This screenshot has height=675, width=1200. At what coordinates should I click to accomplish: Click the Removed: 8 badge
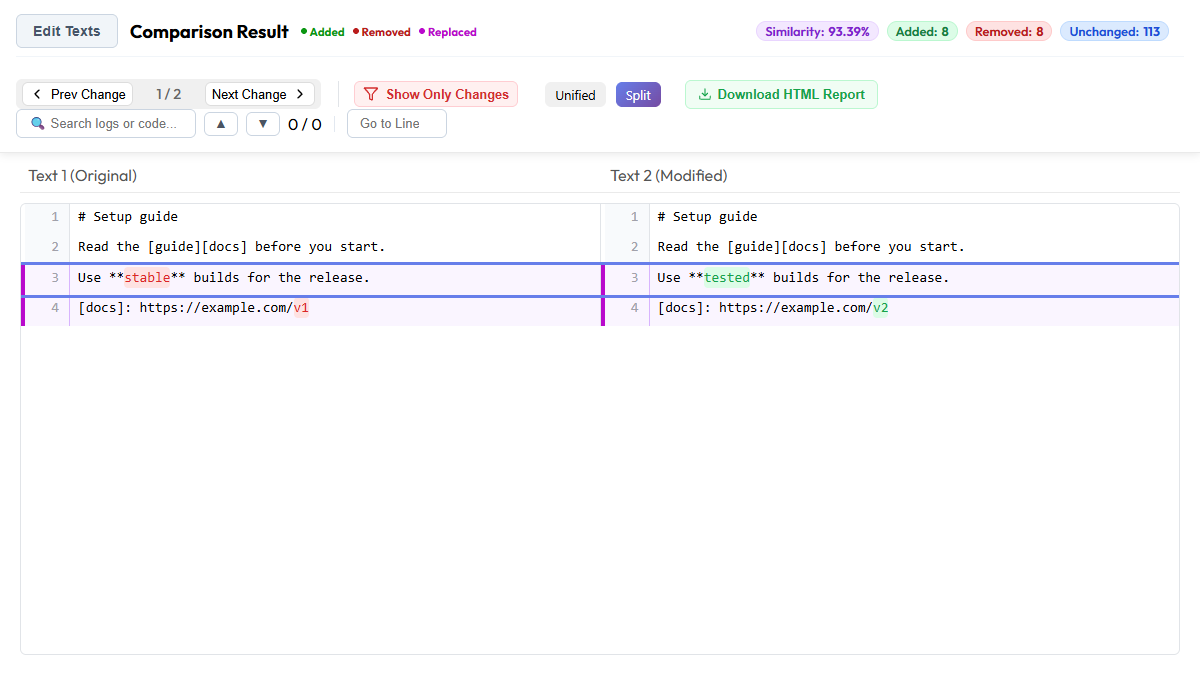(1009, 31)
